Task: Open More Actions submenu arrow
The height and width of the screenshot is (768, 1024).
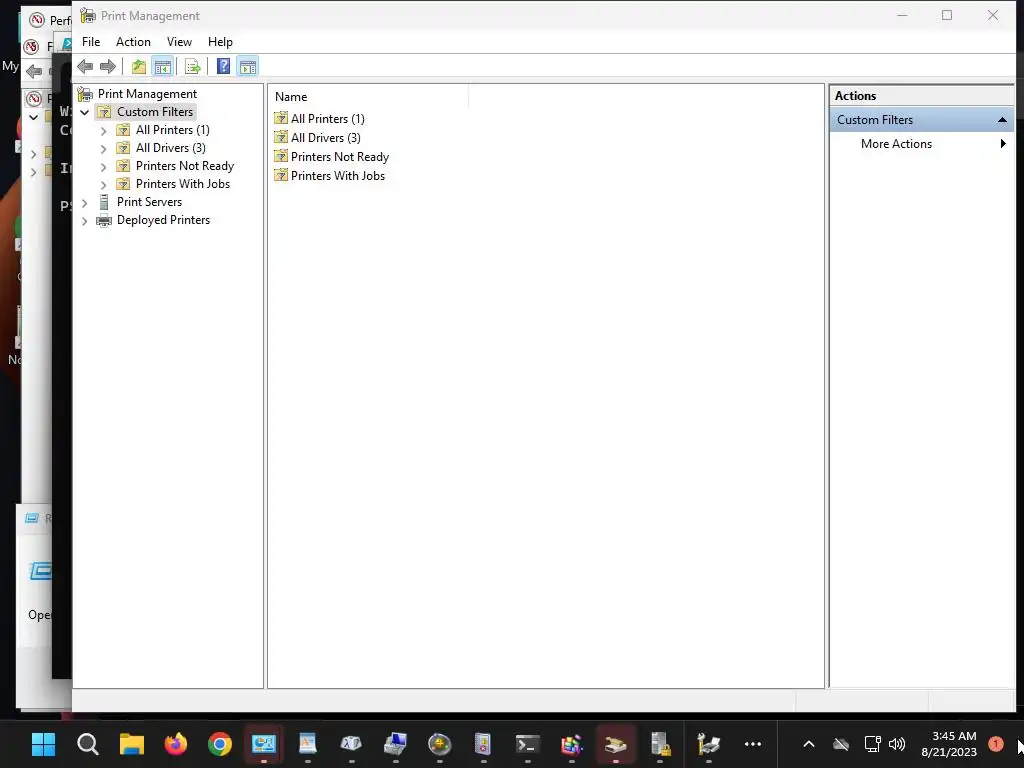Action: [x=1003, y=144]
